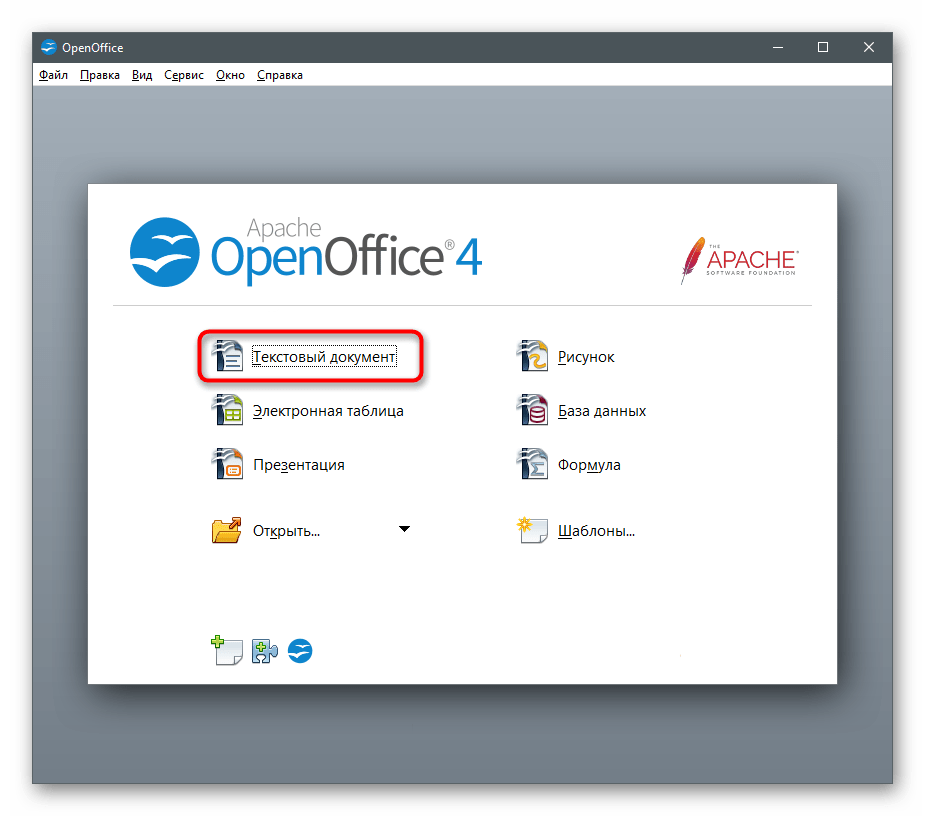Click the Presentation (Презентация) icon
This screenshot has height=816, width=925.
coord(228,464)
